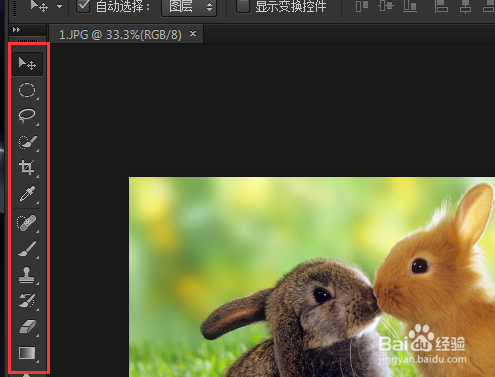Select the Quick Selection brush tool
495x377 pixels.
[27, 142]
